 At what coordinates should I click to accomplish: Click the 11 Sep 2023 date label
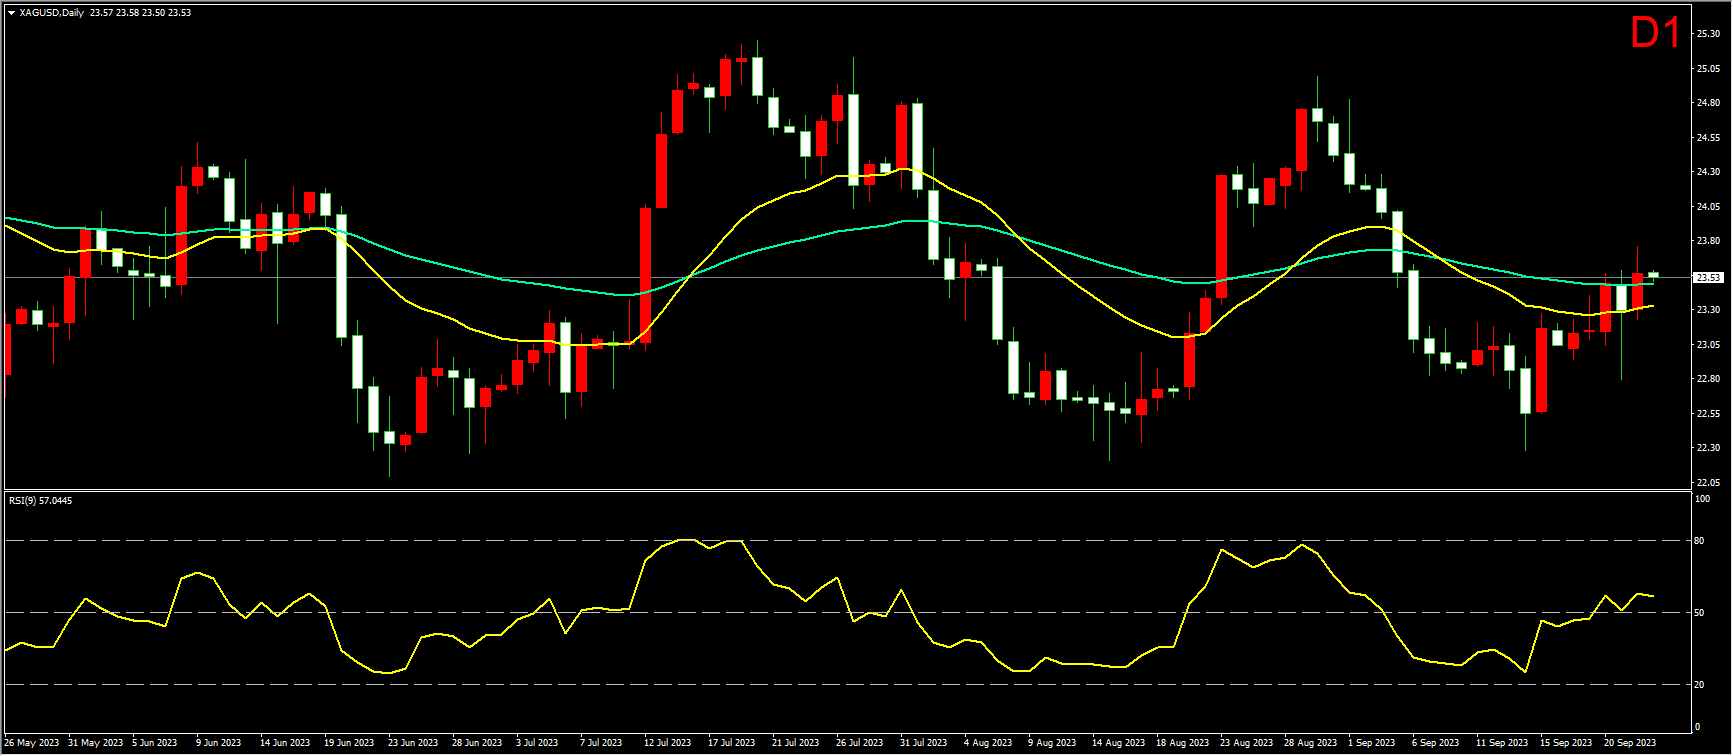click(x=1502, y=743)
